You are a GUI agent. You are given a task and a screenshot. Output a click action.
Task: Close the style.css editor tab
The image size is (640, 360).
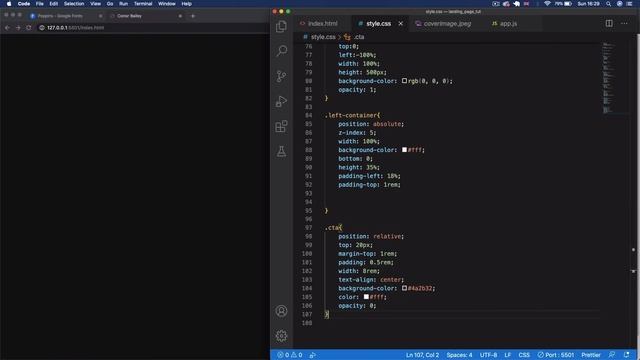click(x=400, y=24)
